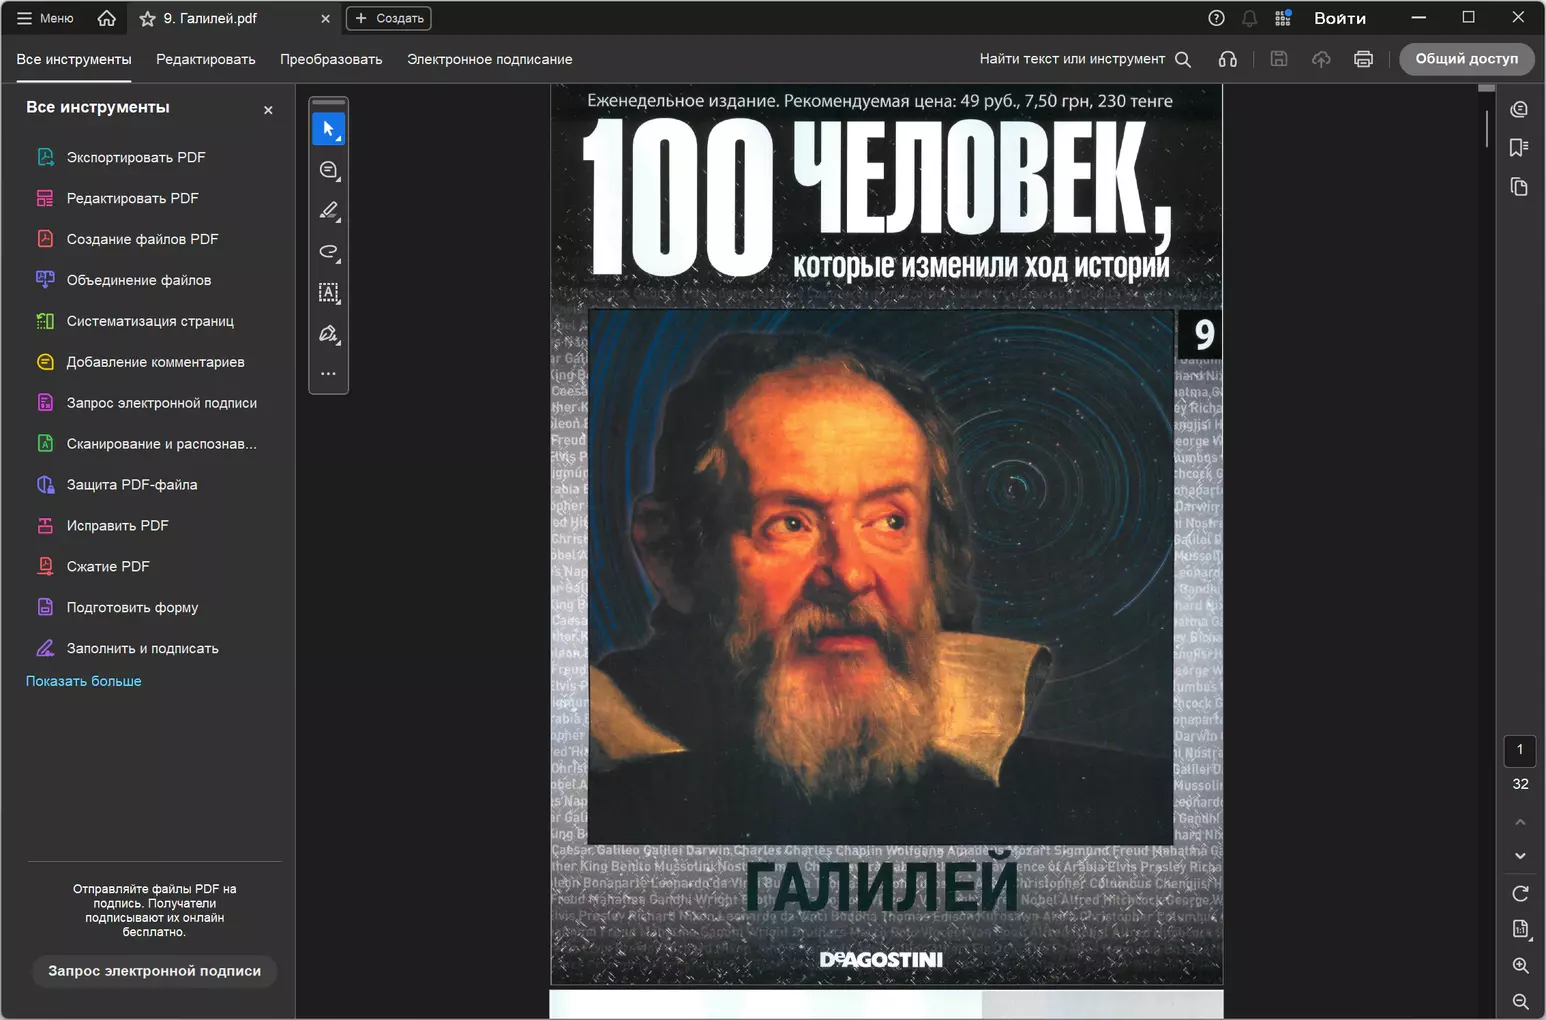Zoom out of the document
This screenshot has width=1546, height=1020.
(1520, 1001)
